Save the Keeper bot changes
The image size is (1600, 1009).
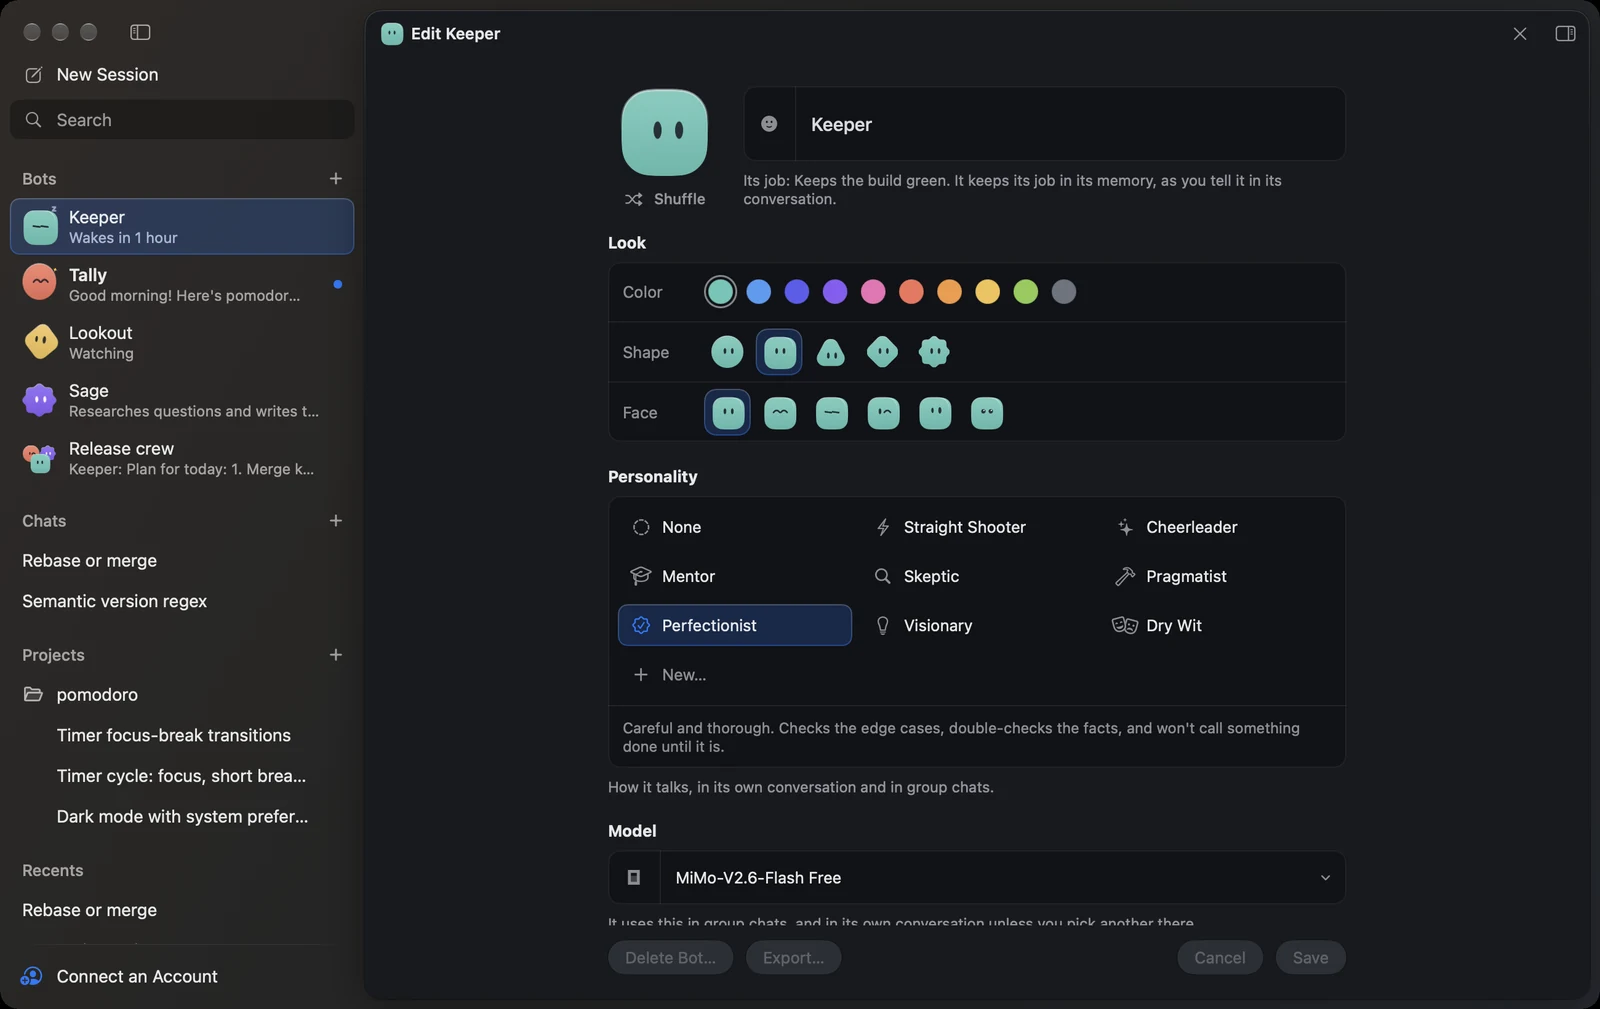pos(1310,957)
